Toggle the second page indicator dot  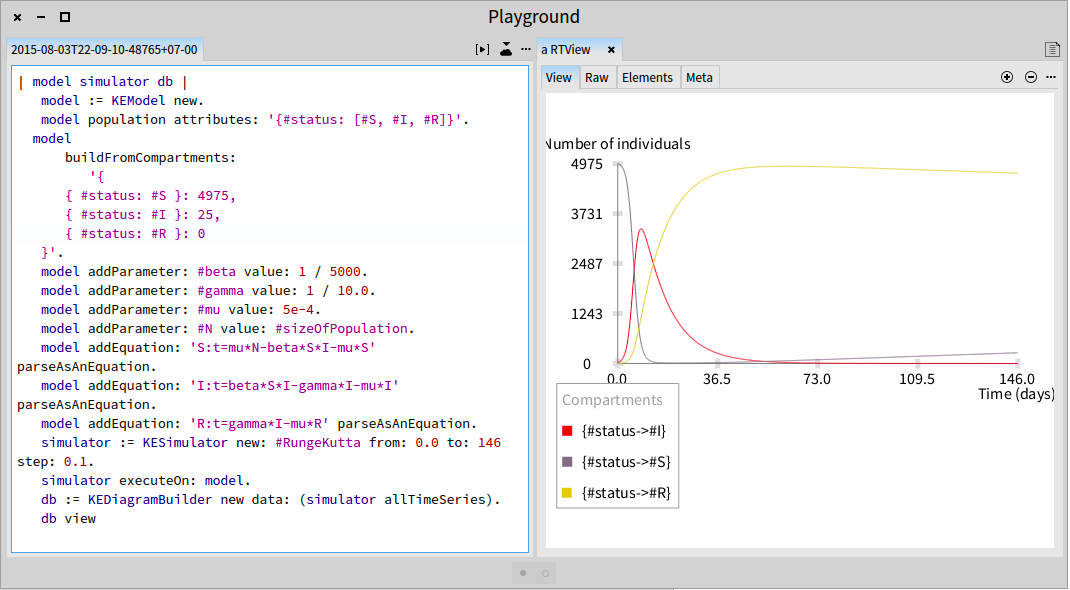[x=545, y=573]
